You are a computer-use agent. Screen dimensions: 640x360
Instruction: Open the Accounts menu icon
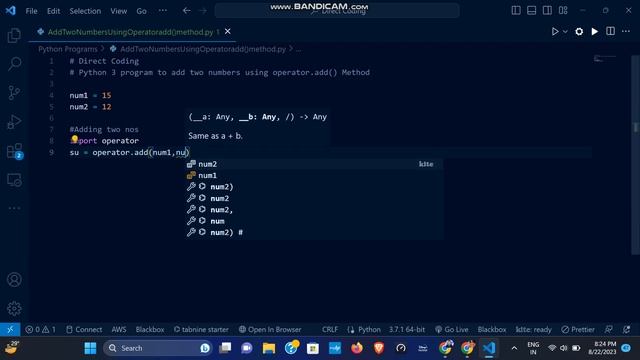pos(14,280)
